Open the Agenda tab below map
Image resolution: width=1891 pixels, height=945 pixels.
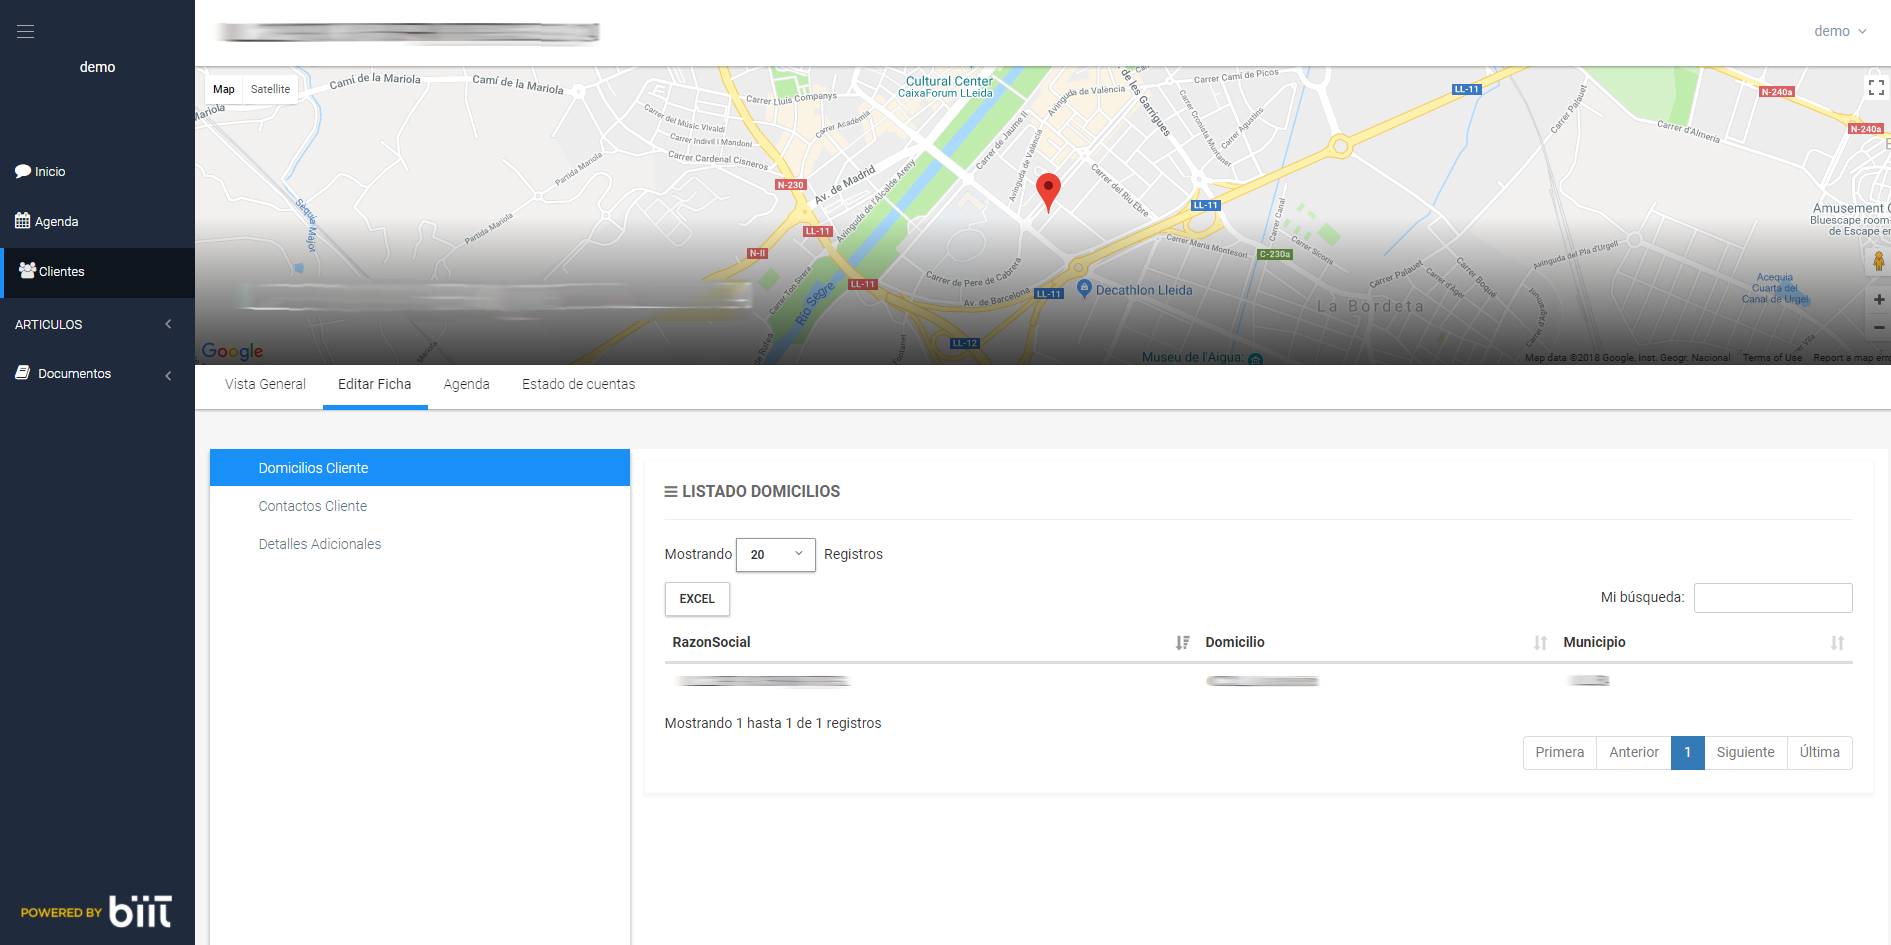467,385
